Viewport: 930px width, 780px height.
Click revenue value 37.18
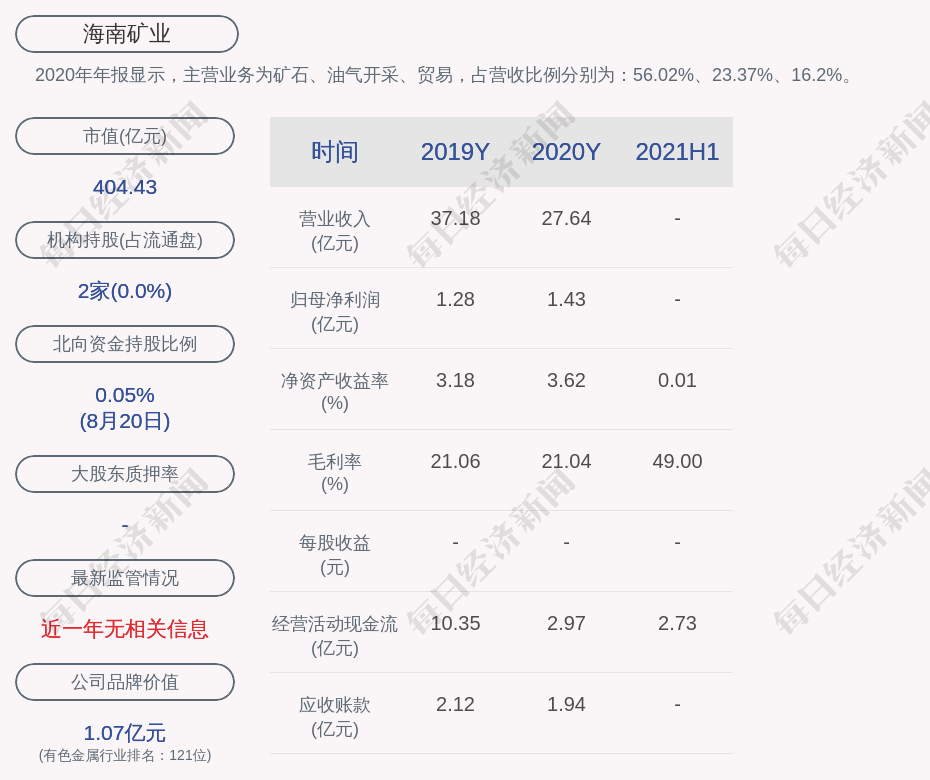click(455, 218)
